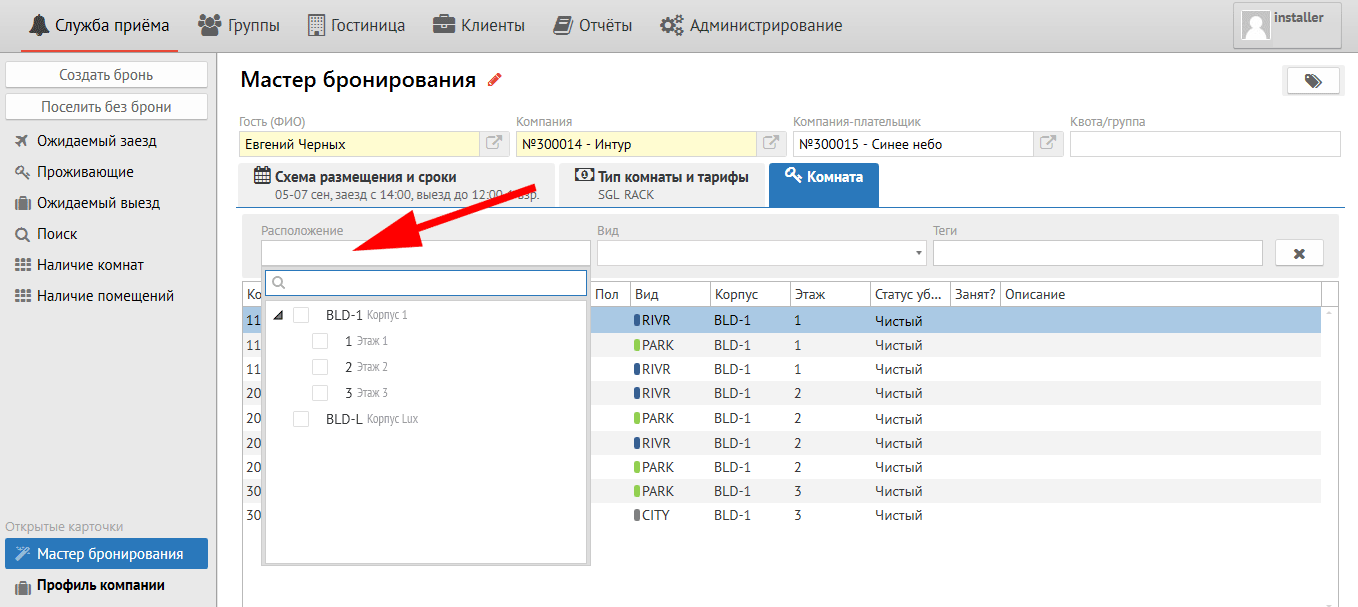Screen dimensions: 1358x607
Task: Open payer company icon next to Синее небо
Action: point(1047,143)
